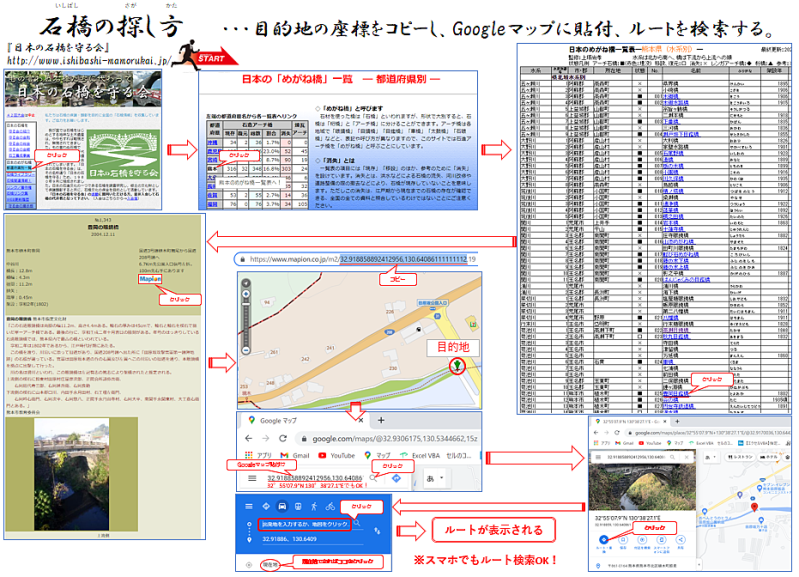This screenshot has height=577, width=799.
Task: Swap start and destination with arrows icon
Action: 377,531
